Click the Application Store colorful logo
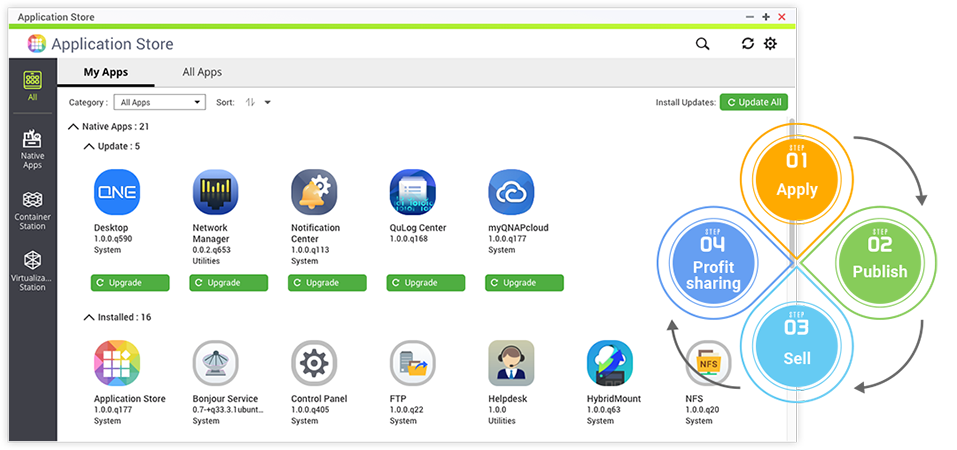957x450 pixels. (37, 43)
